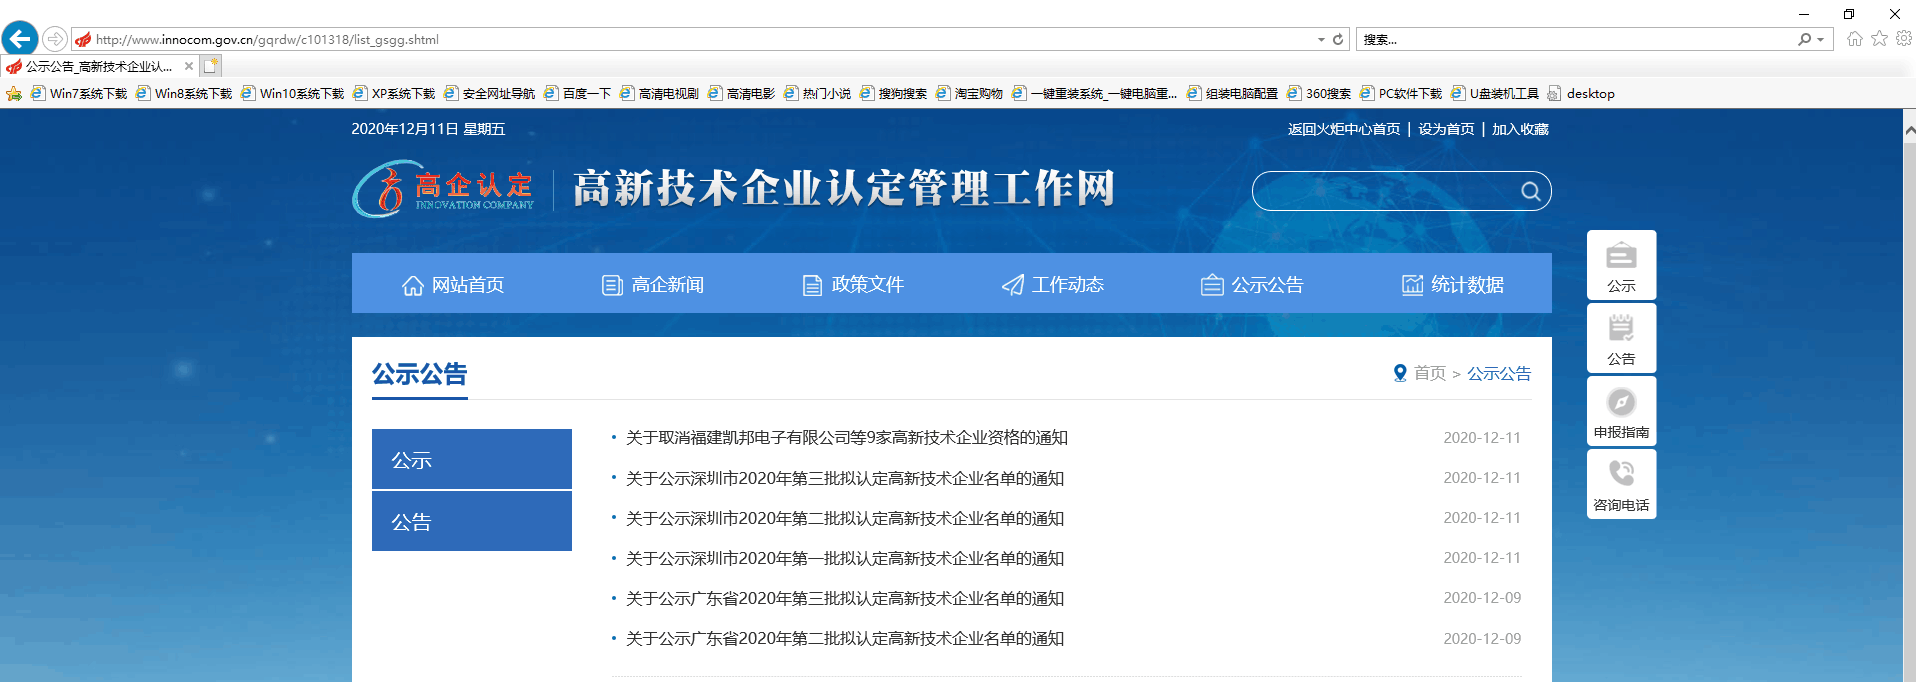This screenshot has height=682, width=1916.
Task: Open 深圳市2020年第二批 notice
Action: (845, 518)
